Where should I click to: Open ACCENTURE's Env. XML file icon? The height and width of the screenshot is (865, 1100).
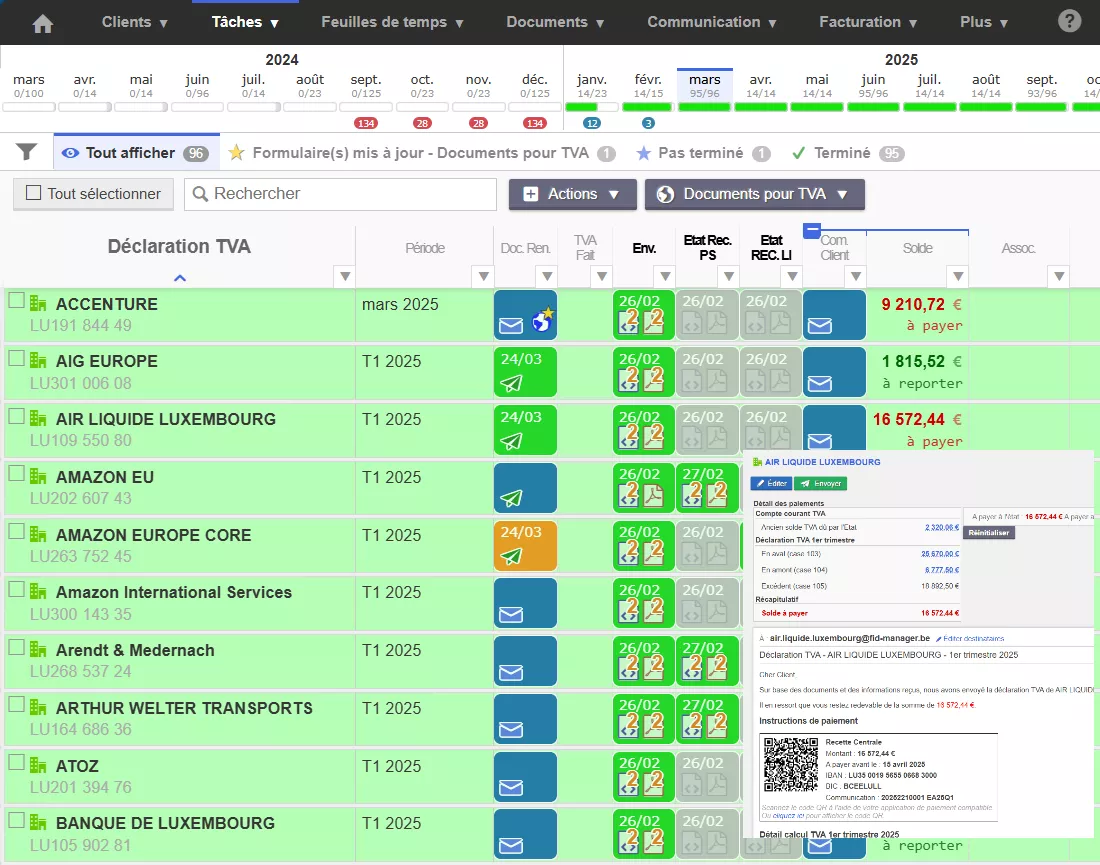pyautogui.click(x=629, y=322)
